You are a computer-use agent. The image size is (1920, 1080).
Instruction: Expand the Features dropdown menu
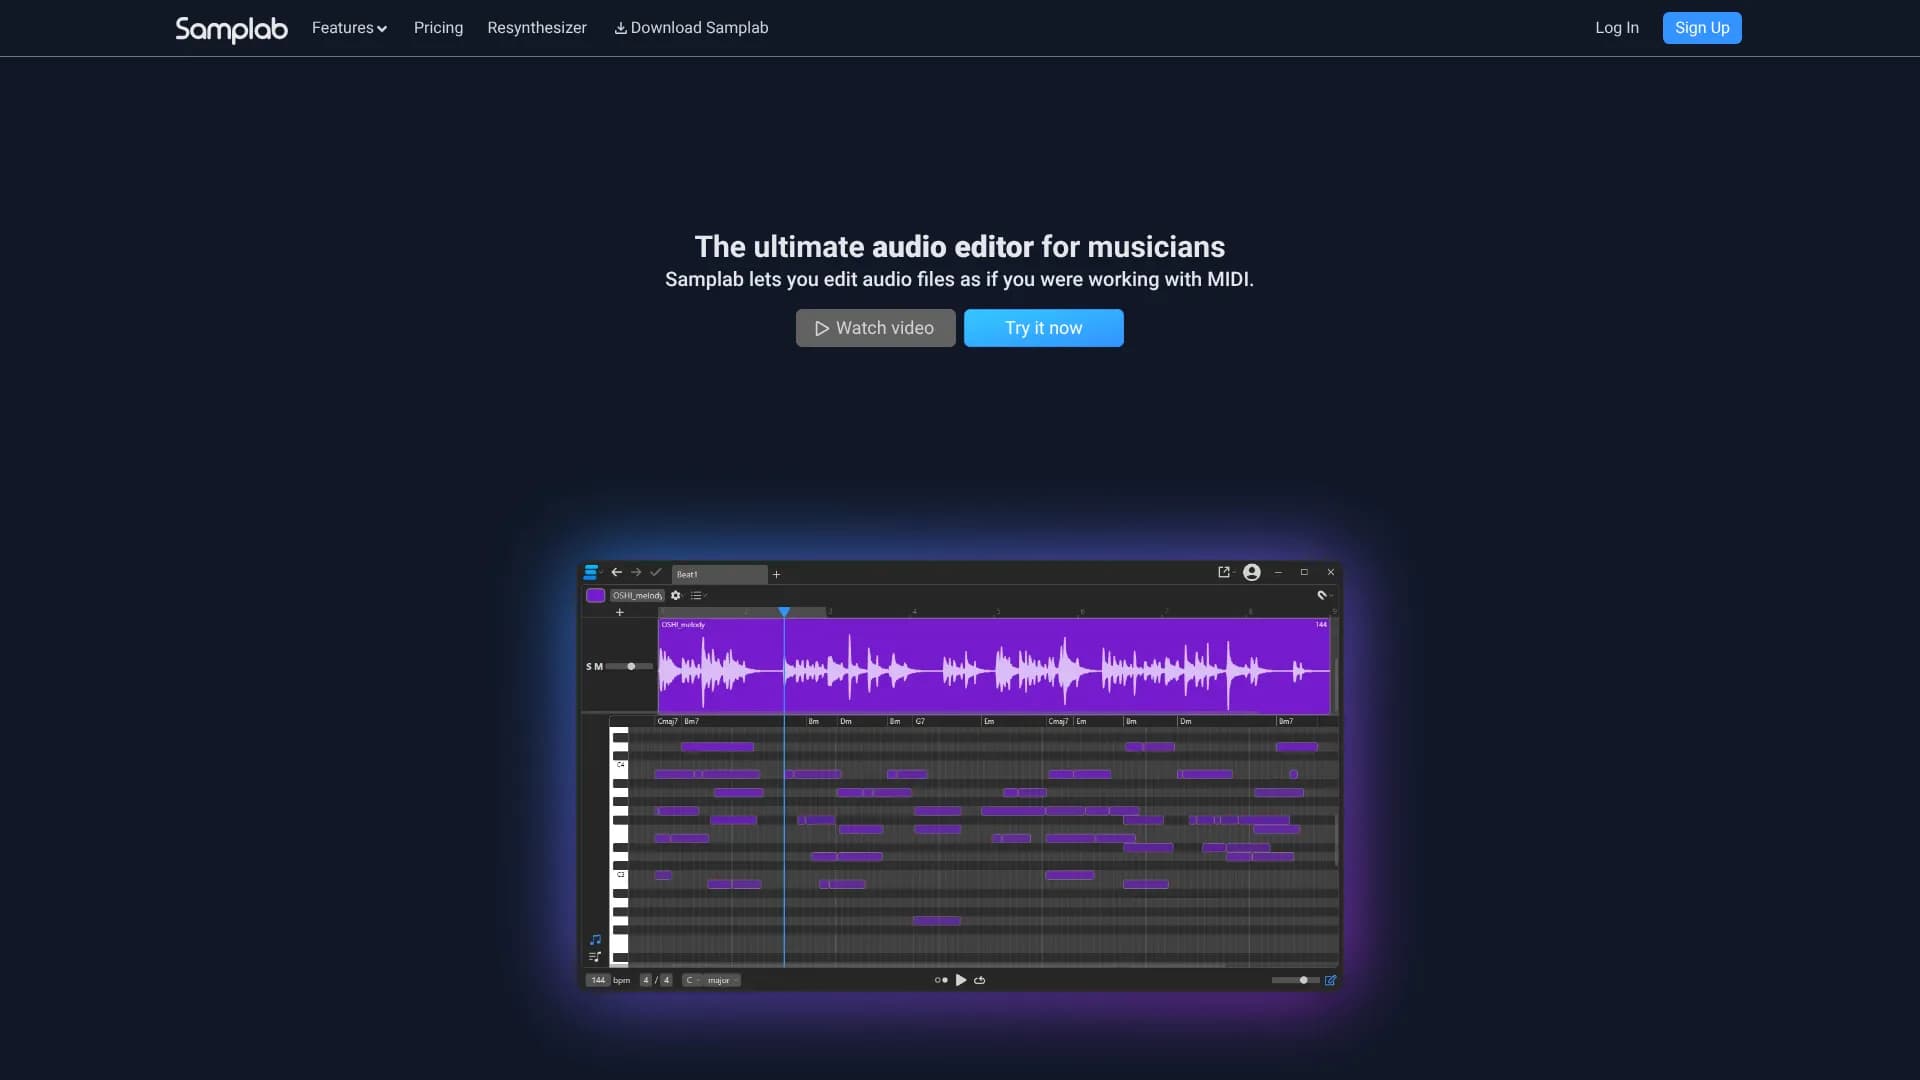click(349, 28)
